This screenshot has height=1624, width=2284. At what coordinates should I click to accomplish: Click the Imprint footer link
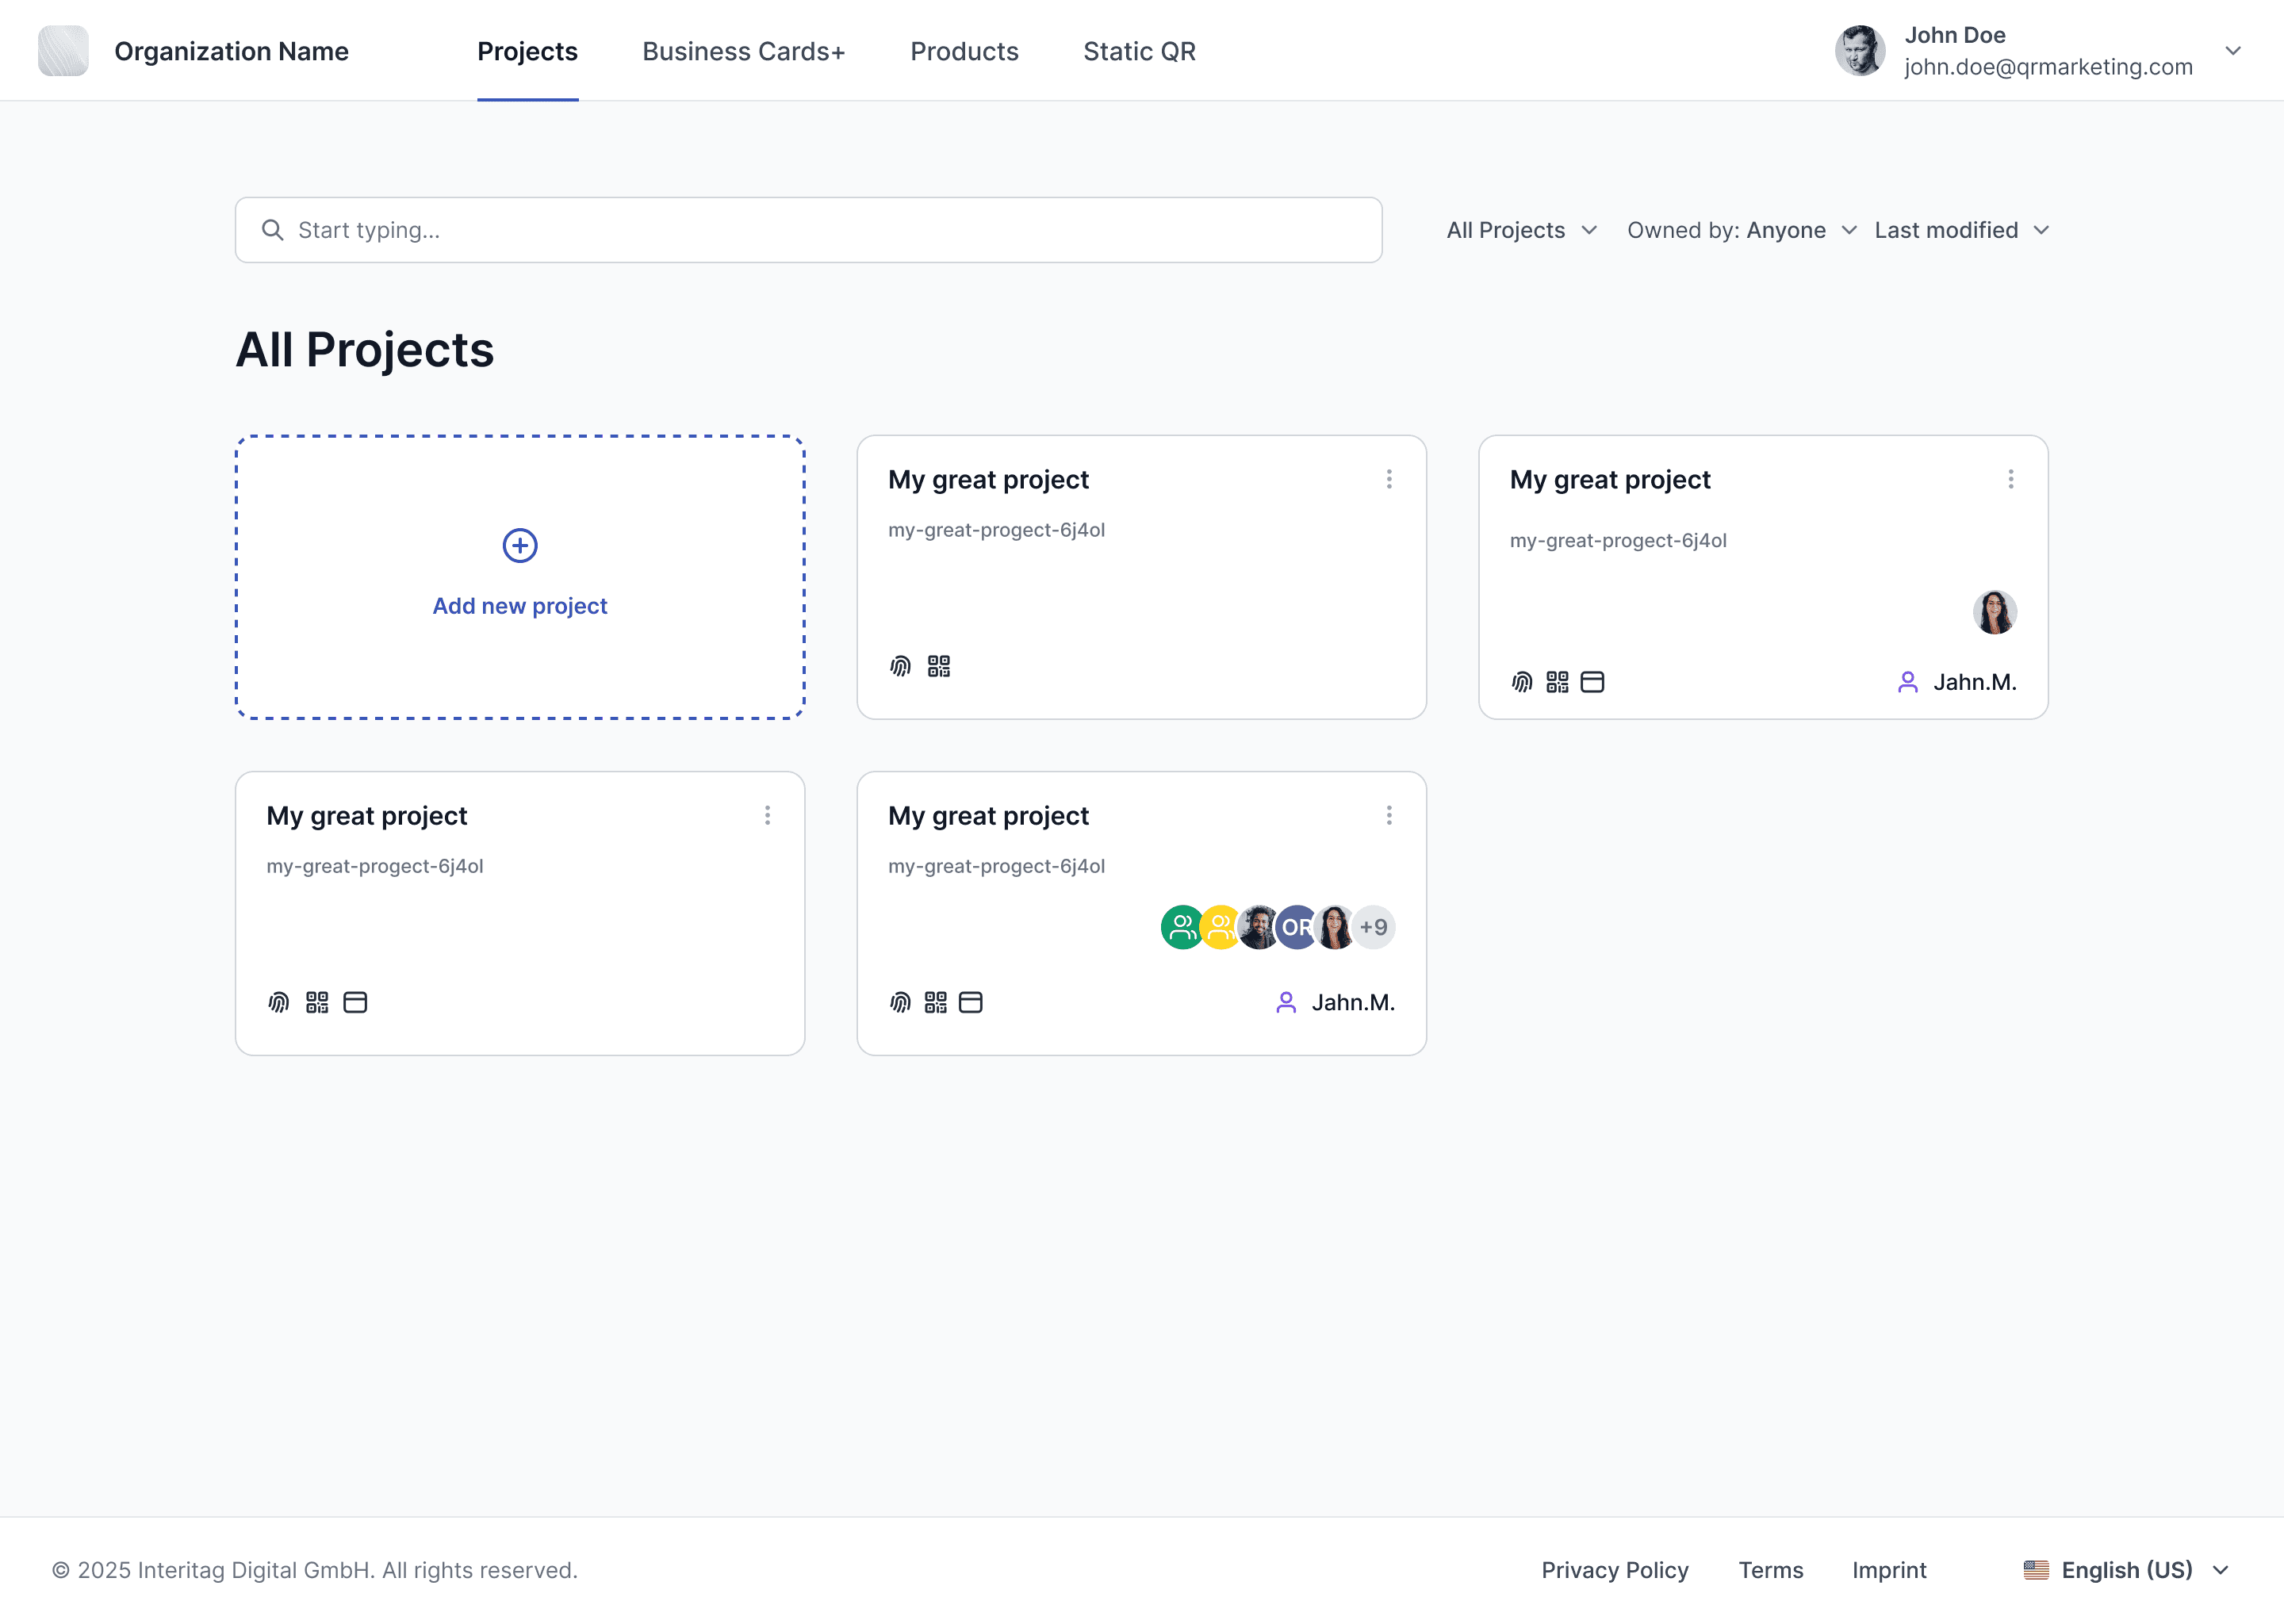tap(1888, 1570)
